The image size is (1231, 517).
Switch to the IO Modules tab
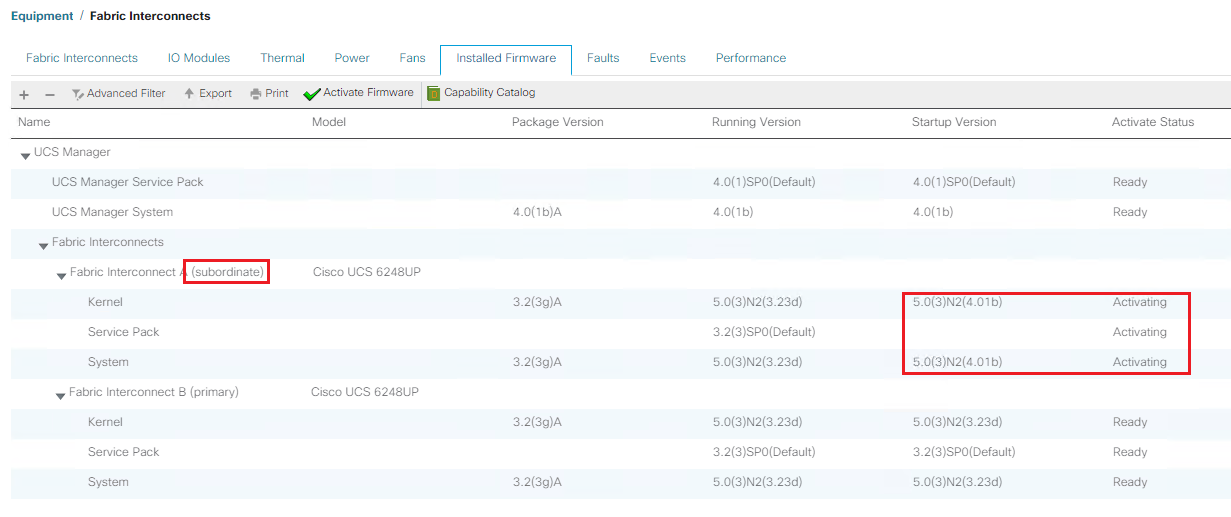[x=199, y=58]
